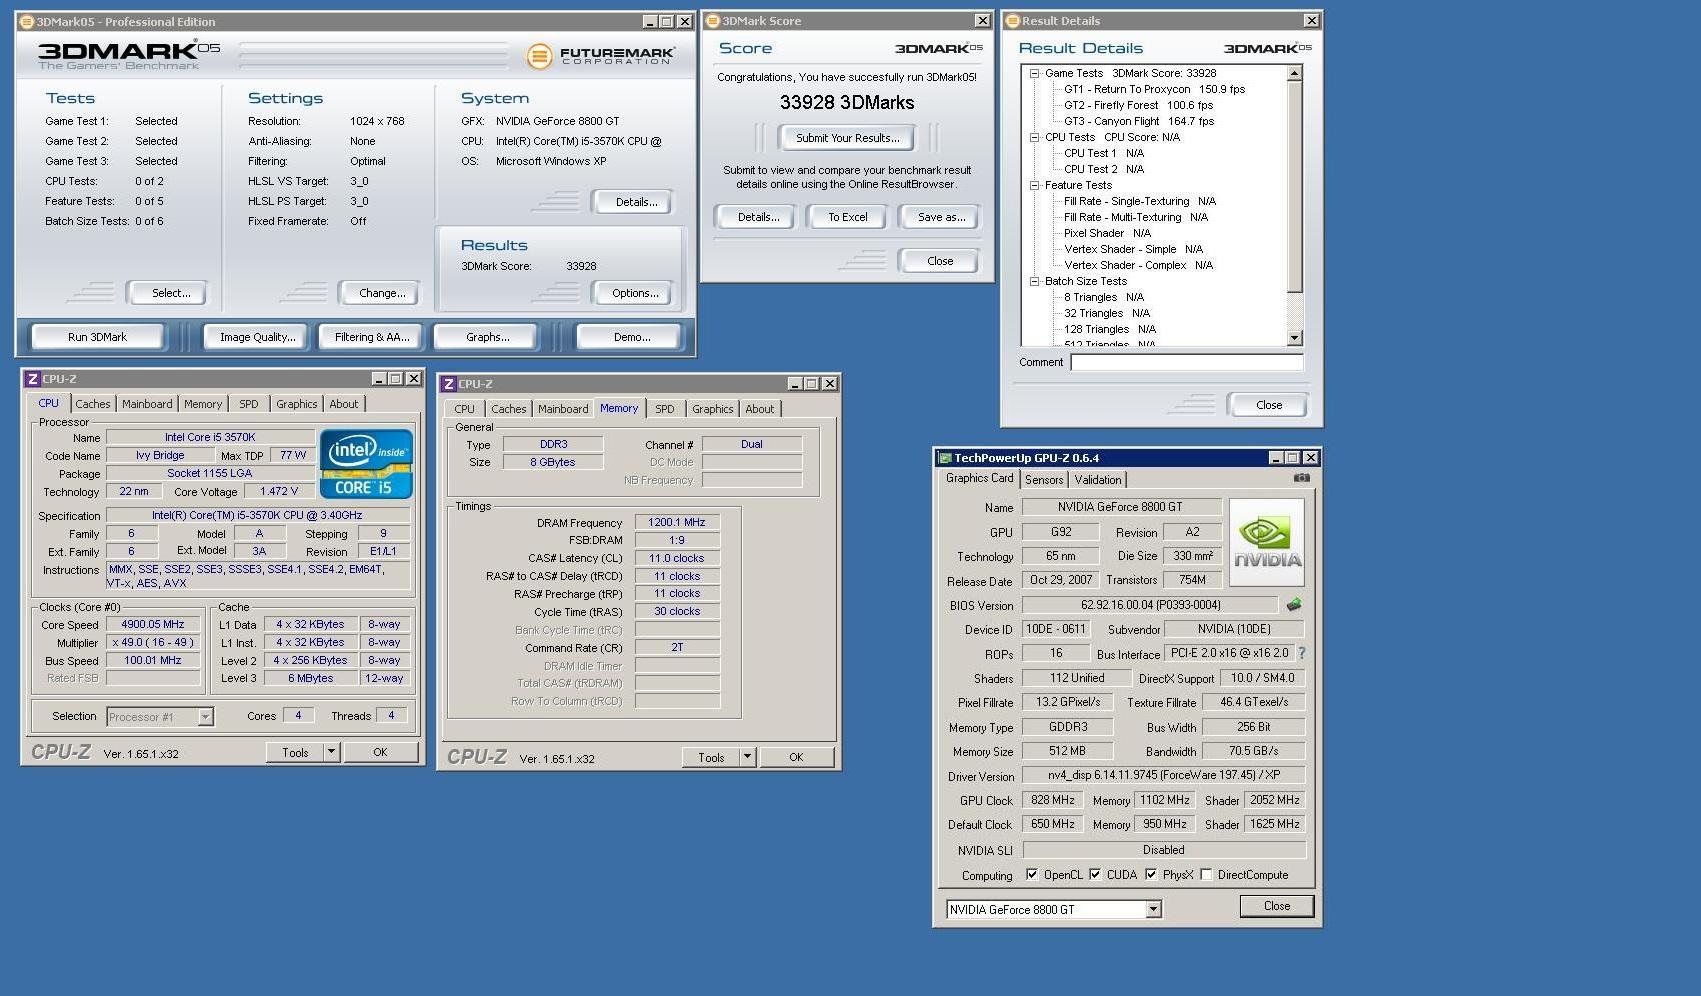Open Tools dropdown arrow in CPU-Z CPU window
Image resolution: width=1701 pixels, height=996 pixels.
pyautogui.click(x=332, y=753)
